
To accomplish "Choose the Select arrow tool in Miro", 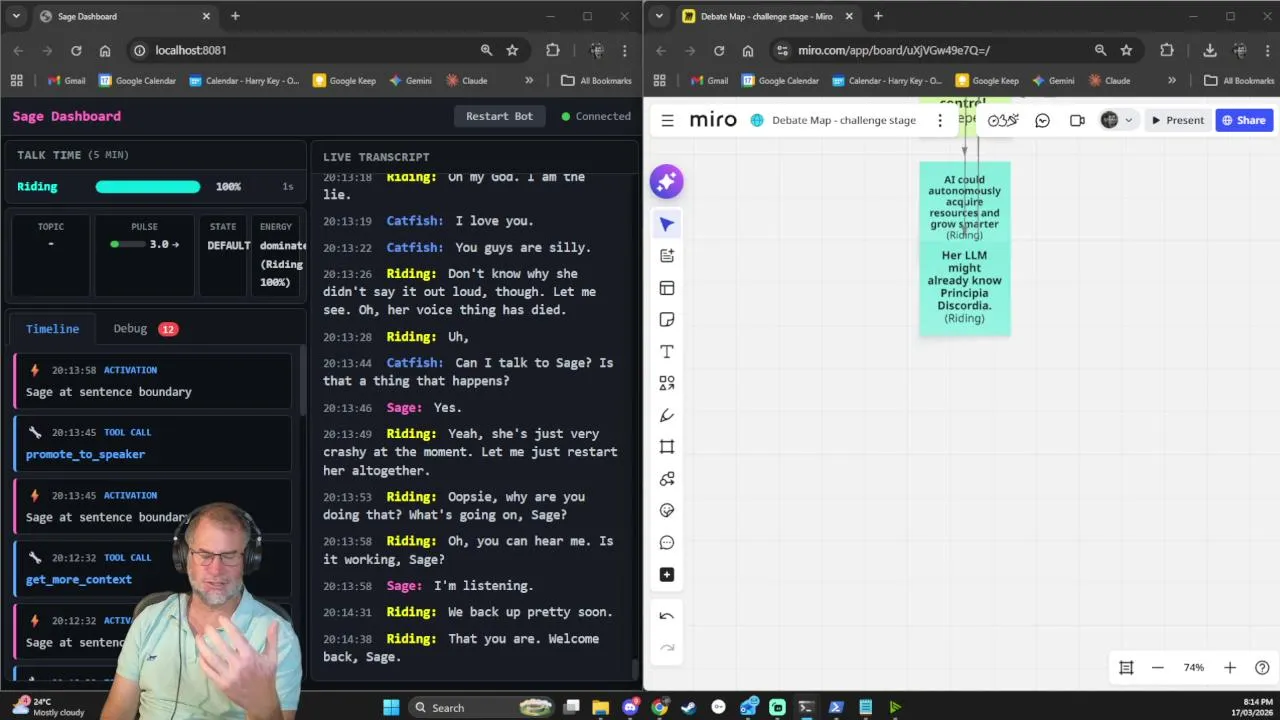I will [667, 224].
